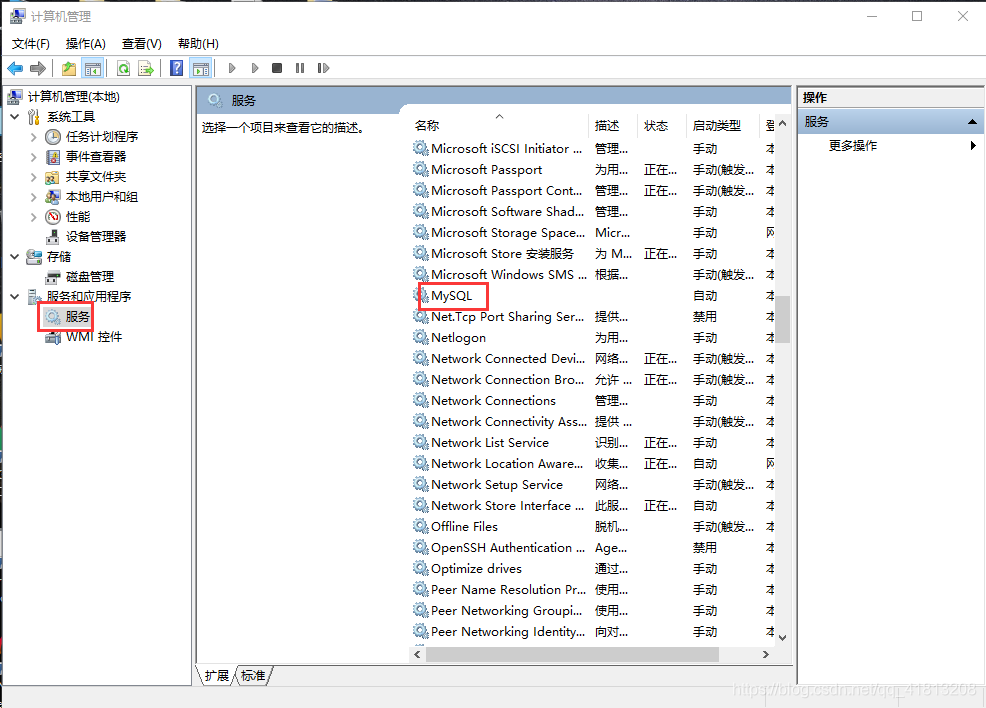Switch to the 标准 tab

[253, 675]
